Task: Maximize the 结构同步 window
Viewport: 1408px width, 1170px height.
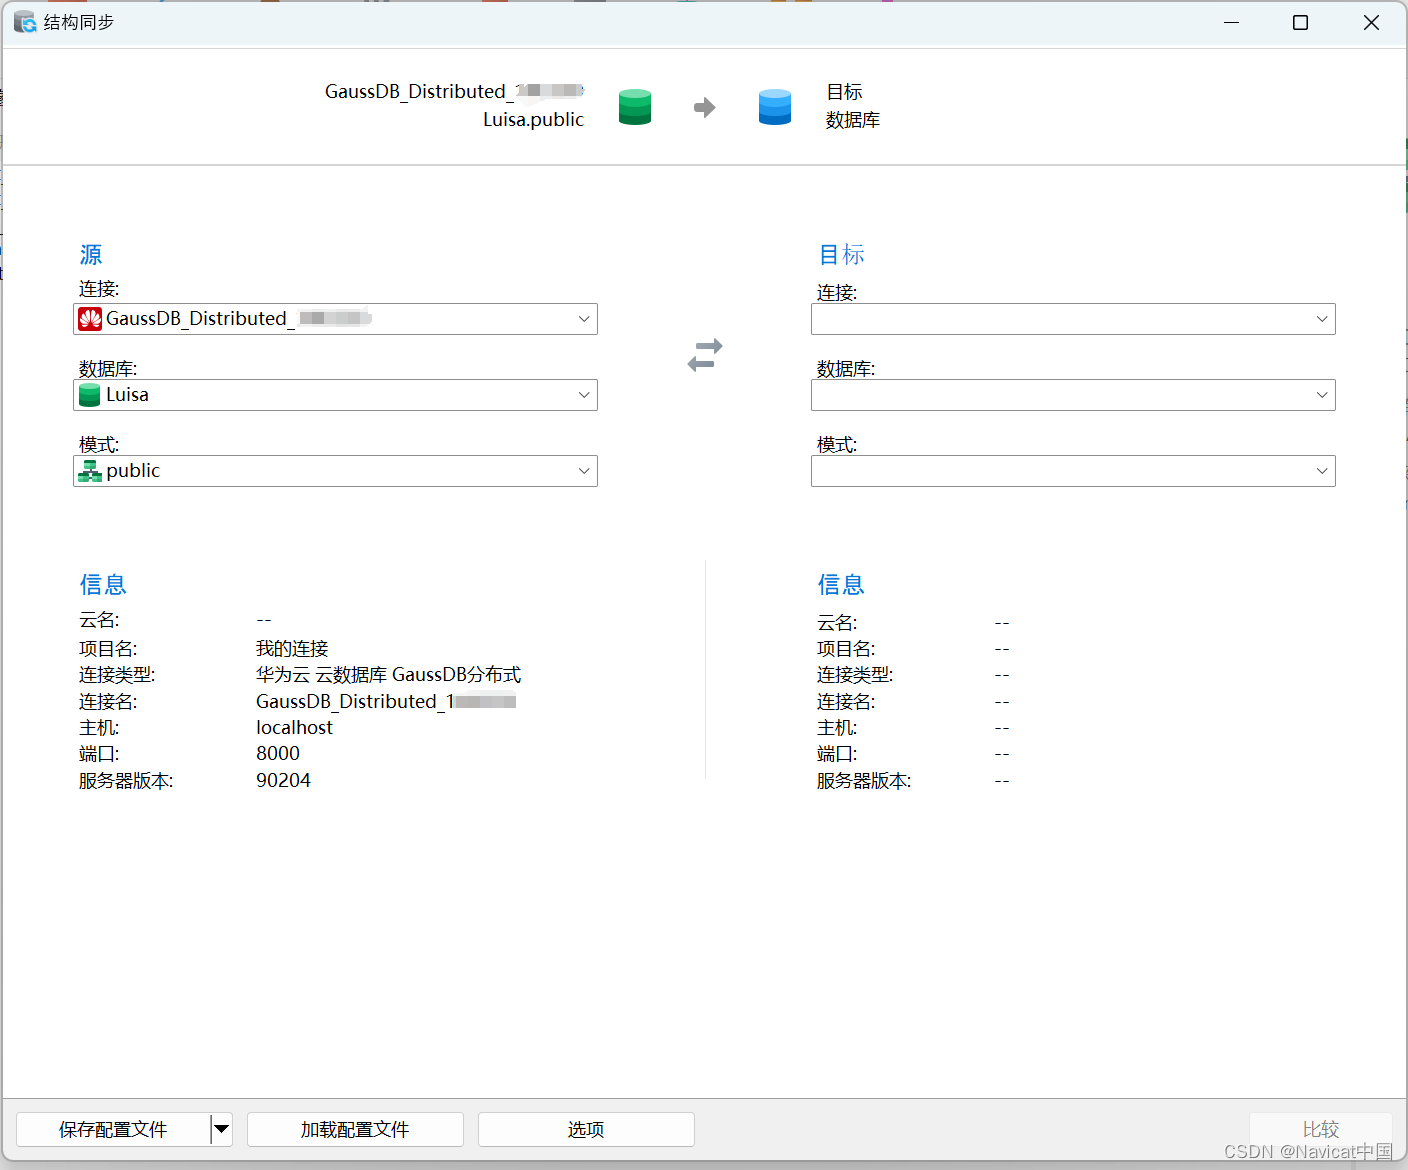Action: pyautogui.click(x=1300, y=22)
